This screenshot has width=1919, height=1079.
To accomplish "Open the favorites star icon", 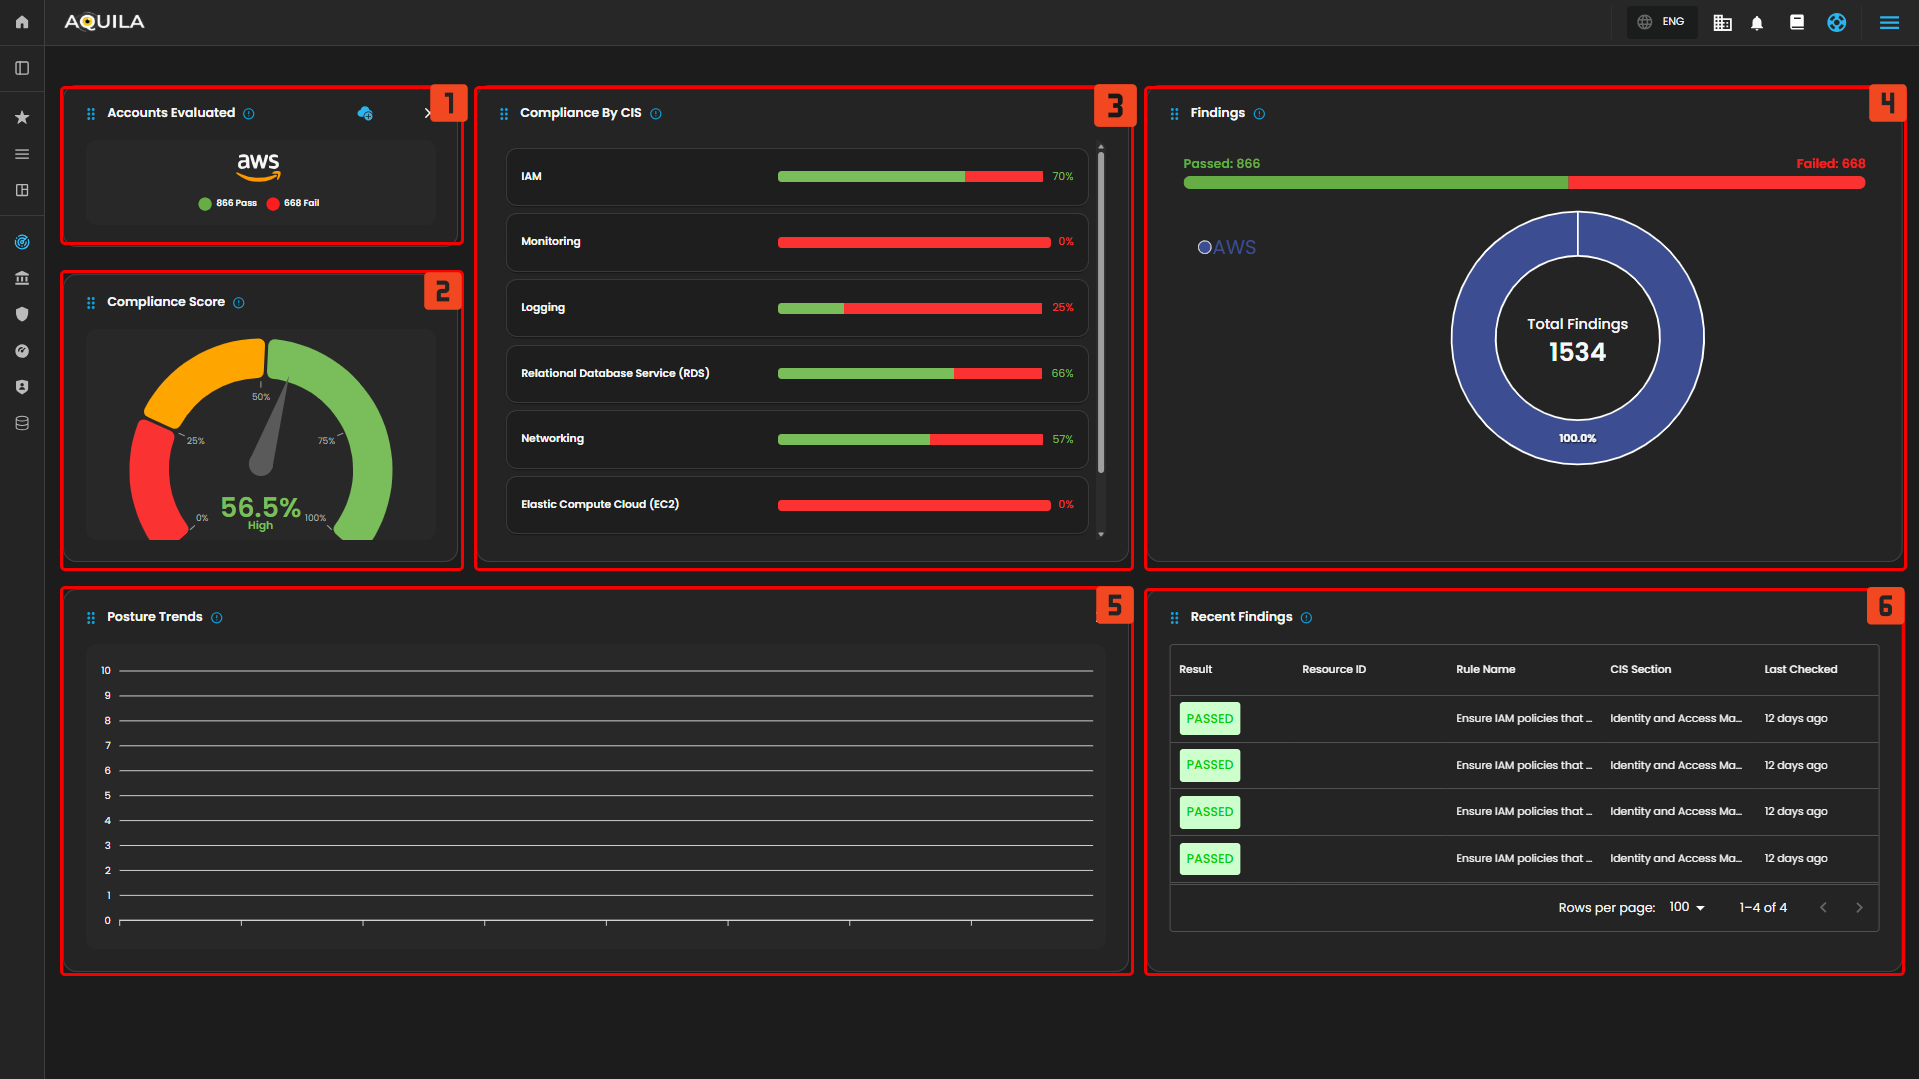I will (x=22, y=118).
